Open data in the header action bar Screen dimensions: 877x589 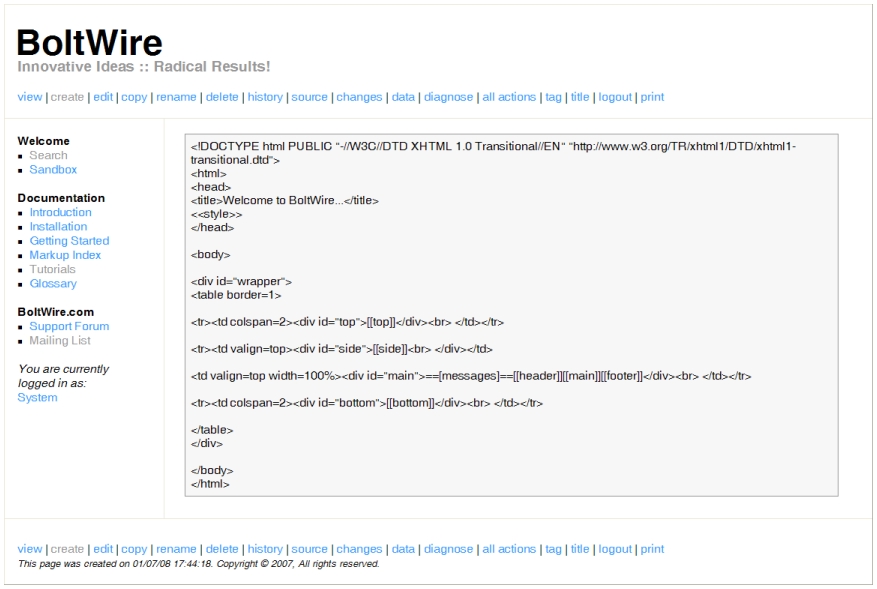tap(403, 97)
